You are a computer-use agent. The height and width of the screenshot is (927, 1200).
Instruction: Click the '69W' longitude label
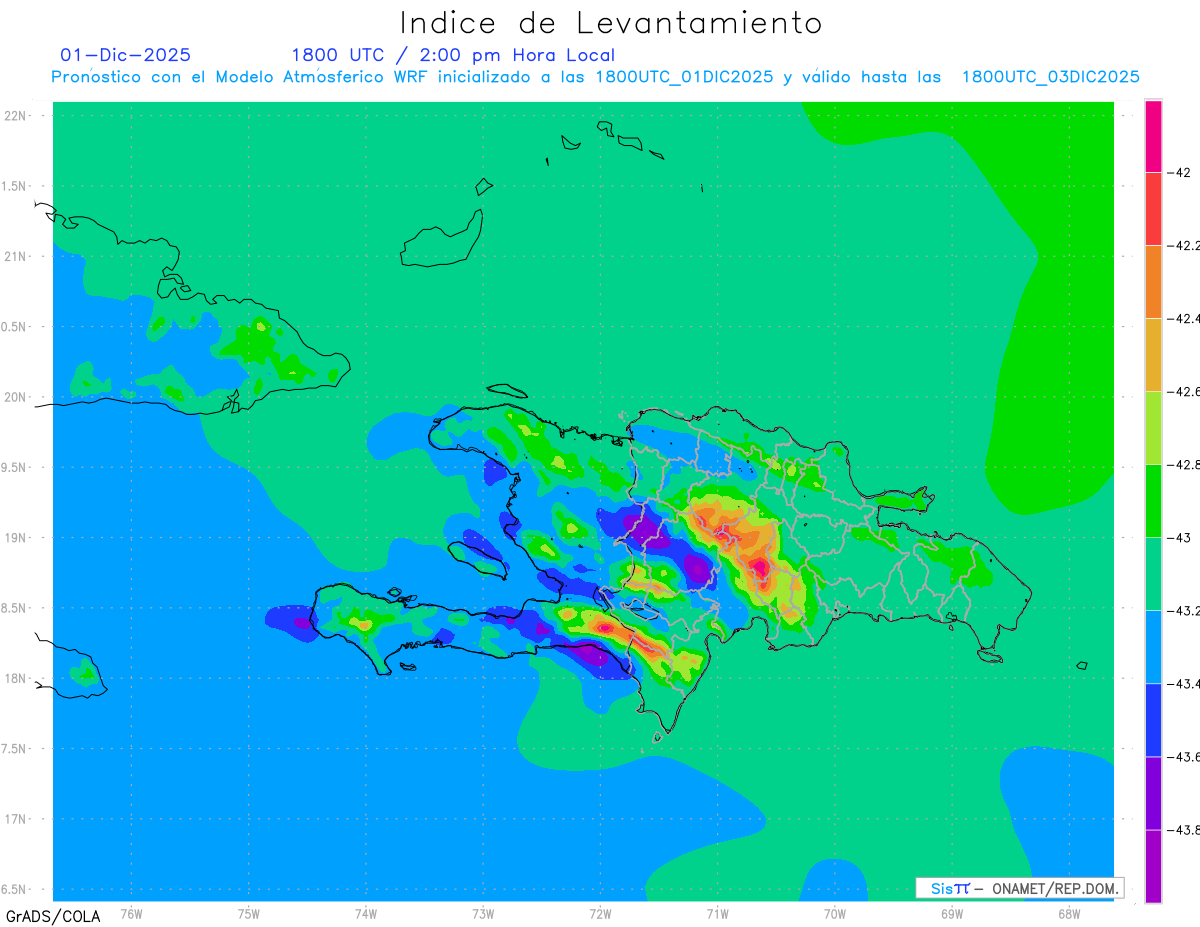click(x=952, y=913)
